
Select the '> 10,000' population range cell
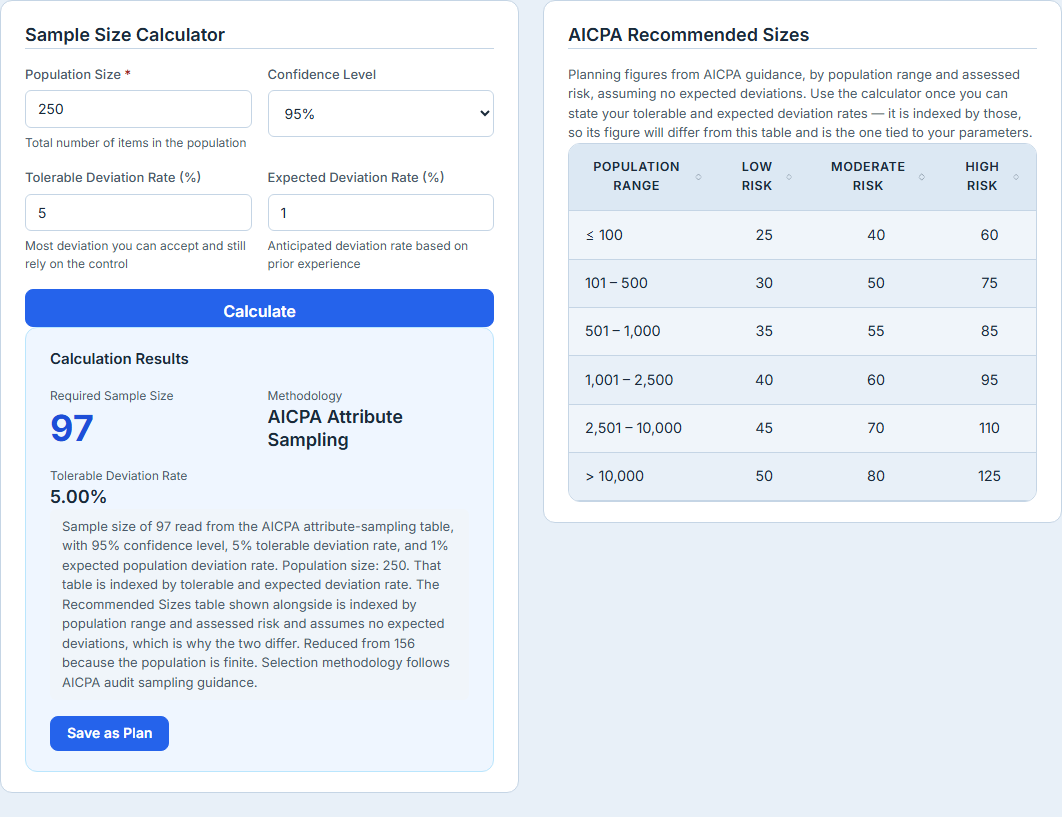(x=643, y=476)
